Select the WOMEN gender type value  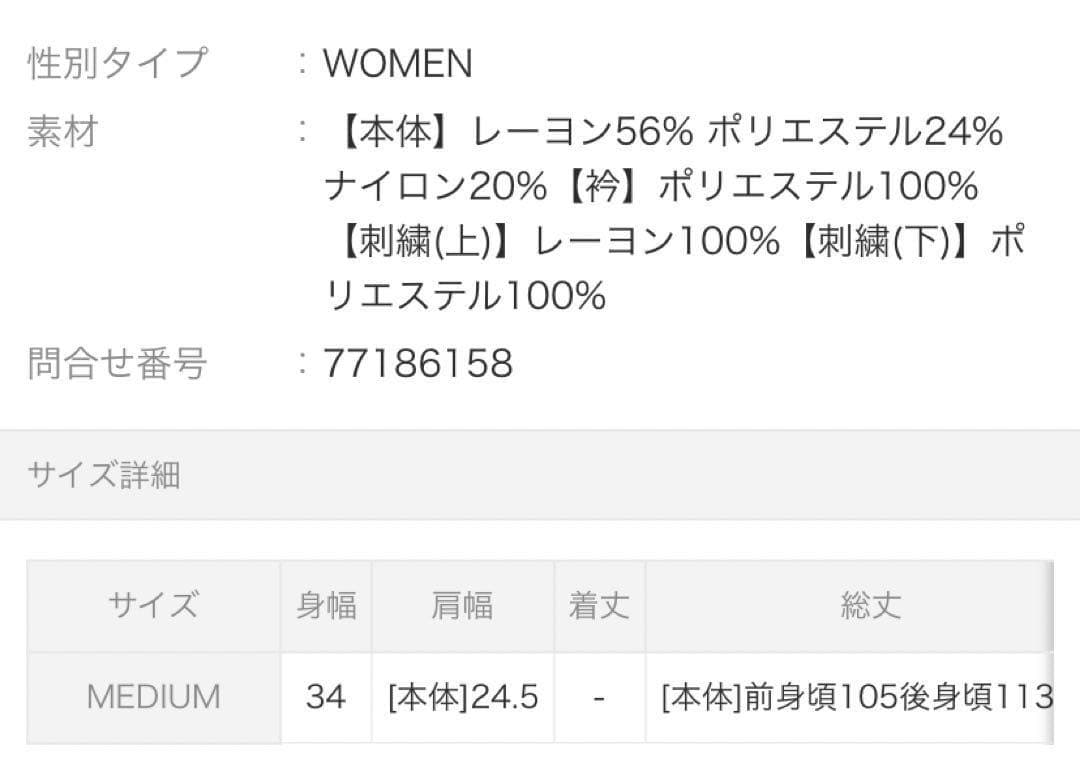397,65
